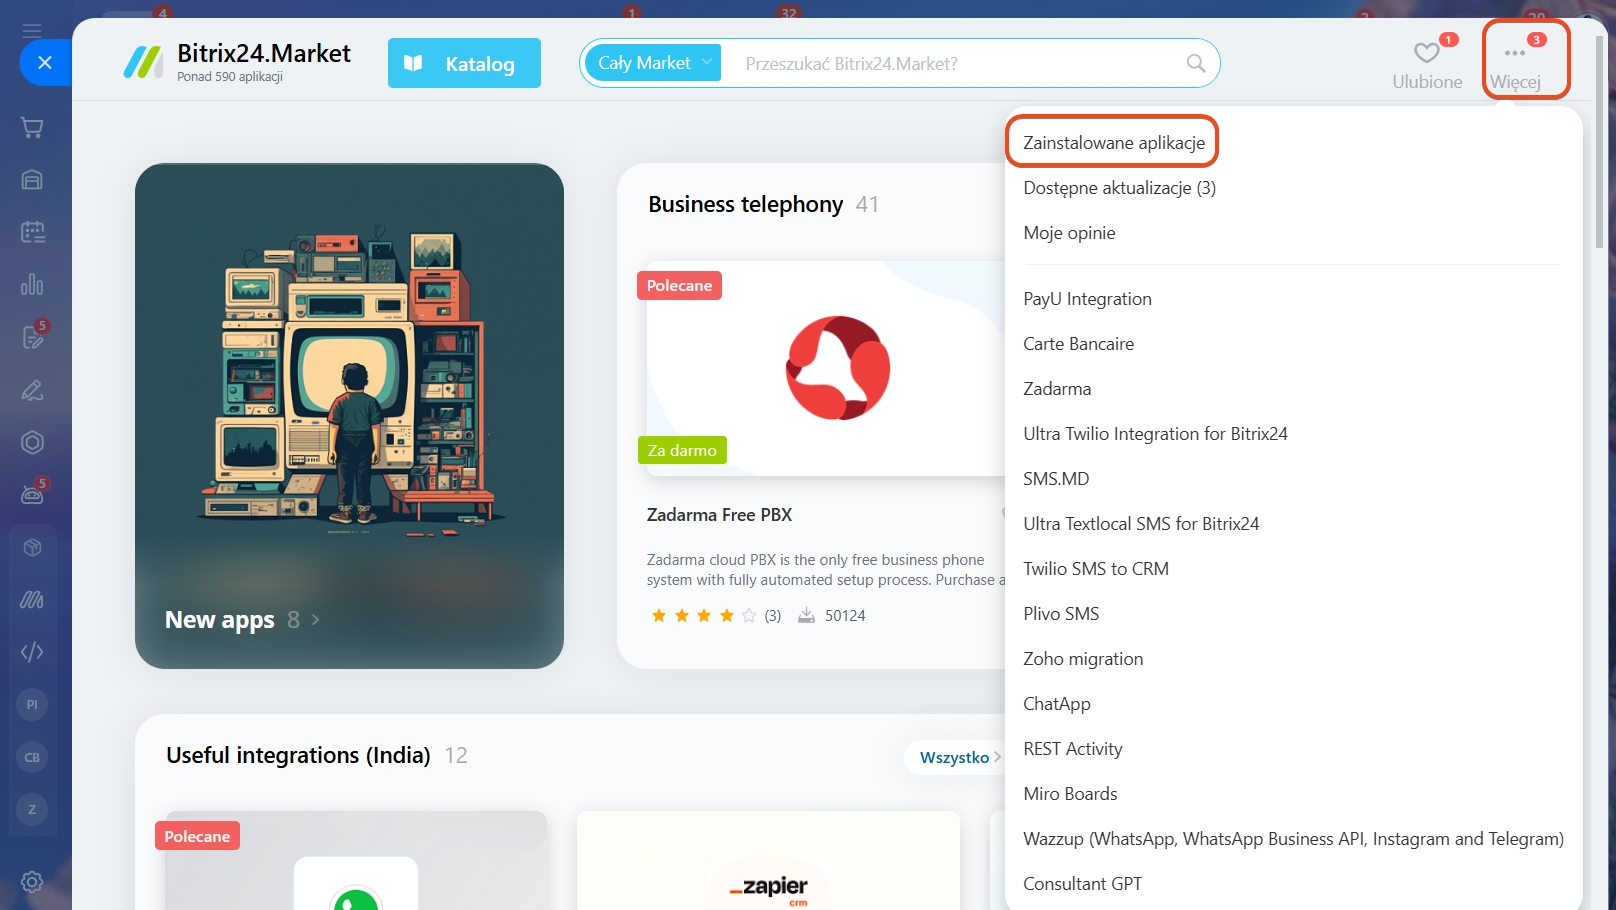Open Zadarma Free PBX title link
1616x910 pixels.
click(x=719, y=514)
